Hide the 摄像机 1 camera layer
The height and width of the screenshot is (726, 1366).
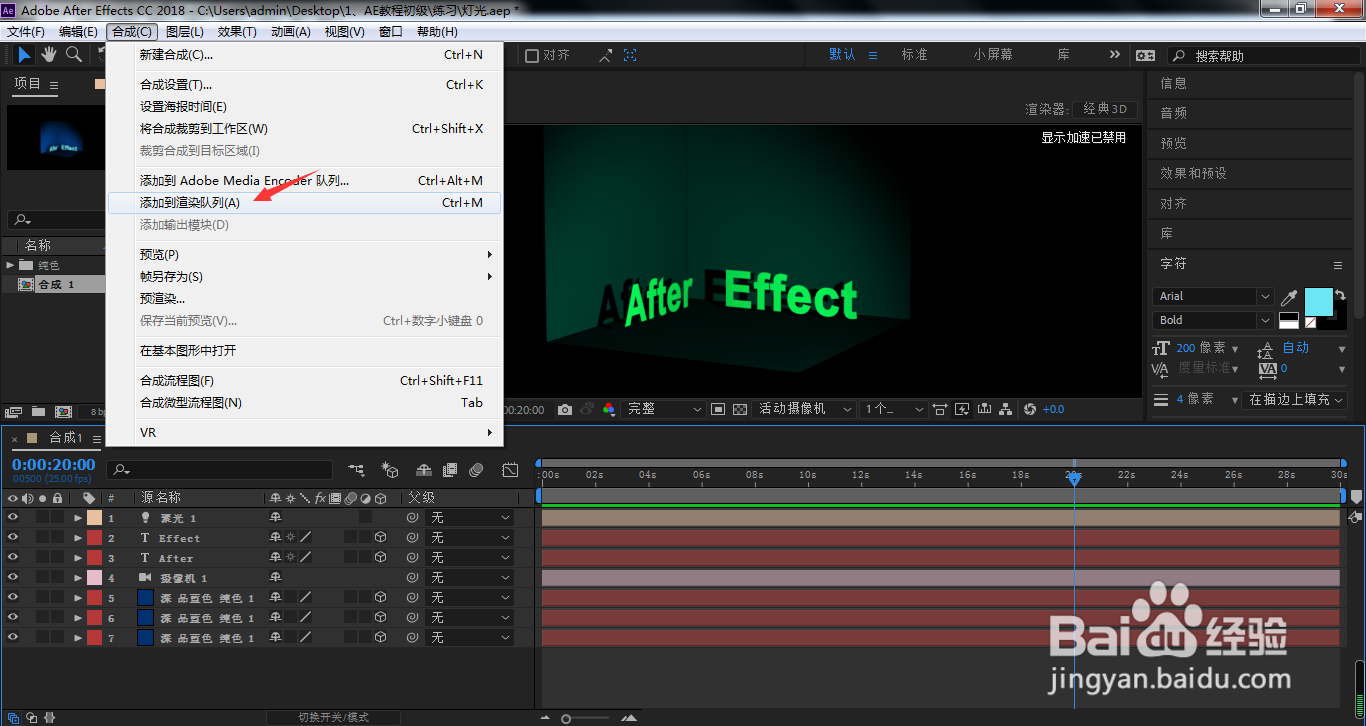point(13,578)
